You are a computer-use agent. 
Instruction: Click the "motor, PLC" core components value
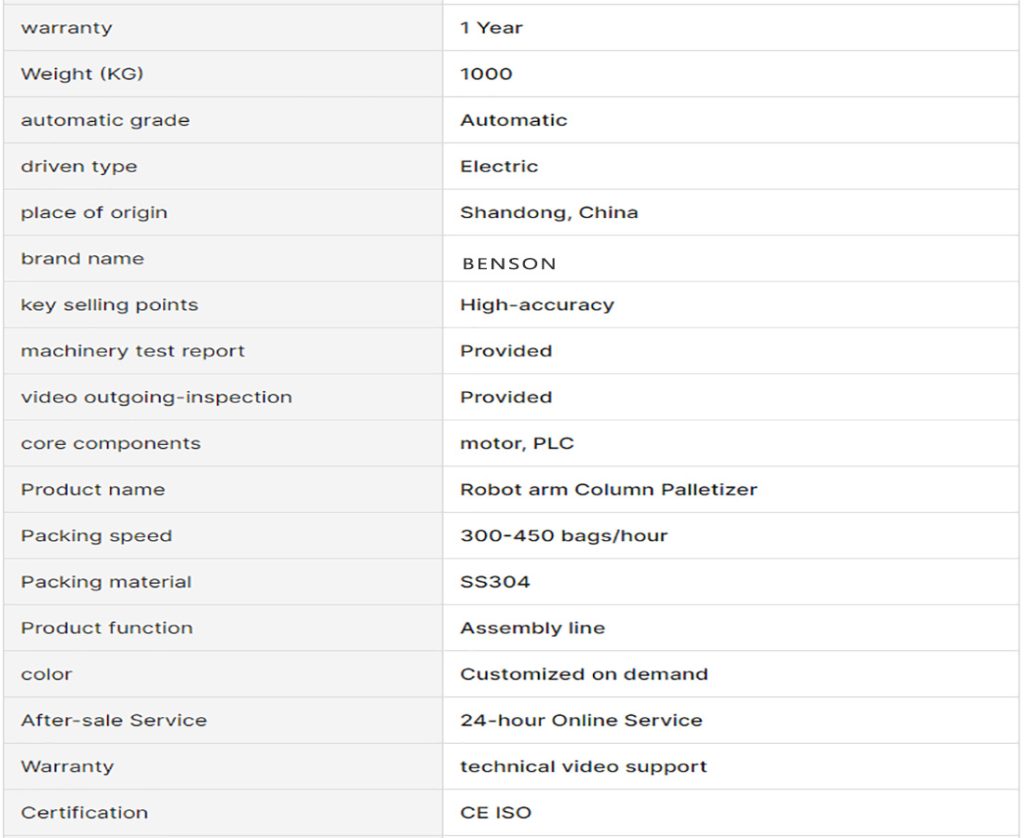[x=517, y=443]
